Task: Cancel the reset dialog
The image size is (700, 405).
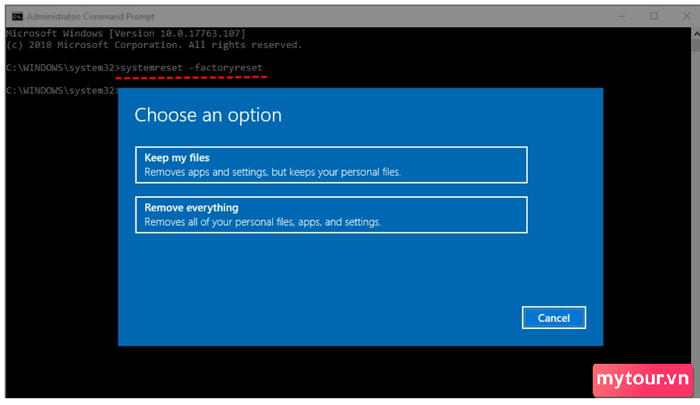Action: pyautogui.click(x=554, y=317)
